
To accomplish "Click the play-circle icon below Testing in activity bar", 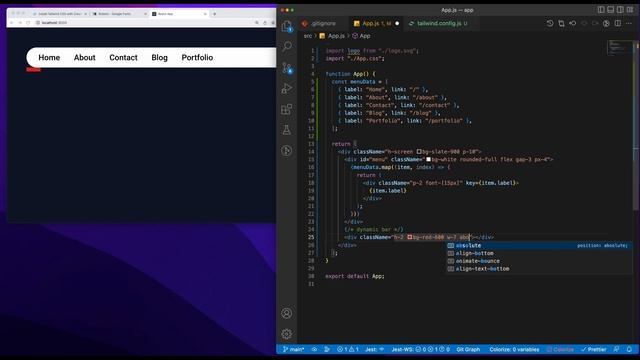I will (x=287, y=151).
